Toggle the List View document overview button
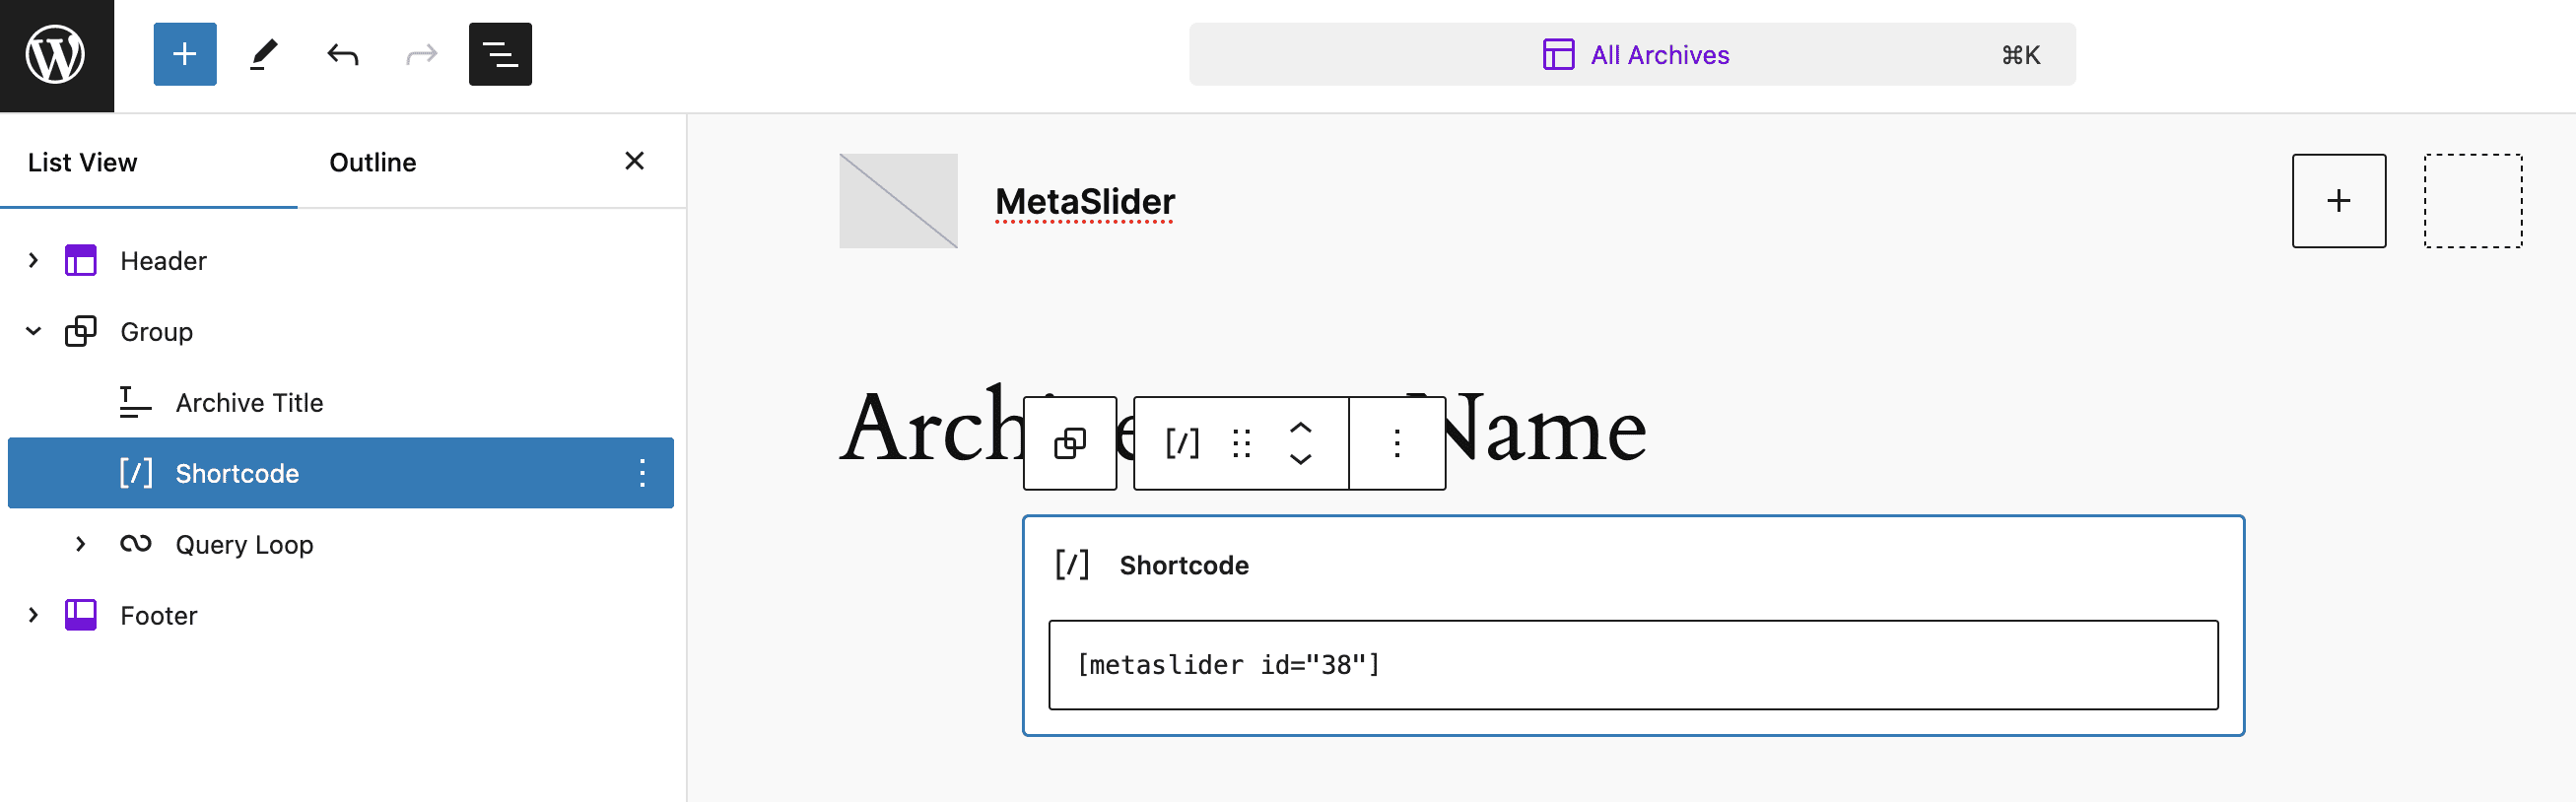Image resolution: width=2576 pixels, height=802 pixels. (500, 55)
